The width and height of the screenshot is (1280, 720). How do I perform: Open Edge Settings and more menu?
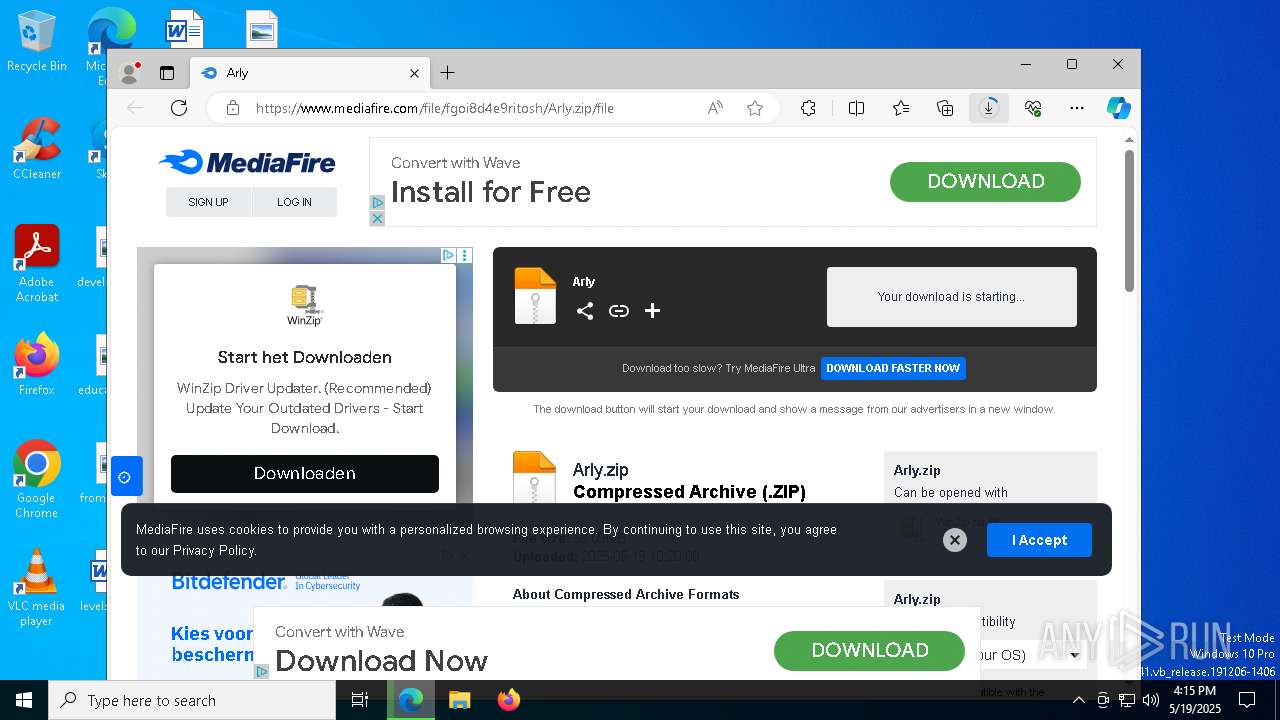[x=1077, y=108]
